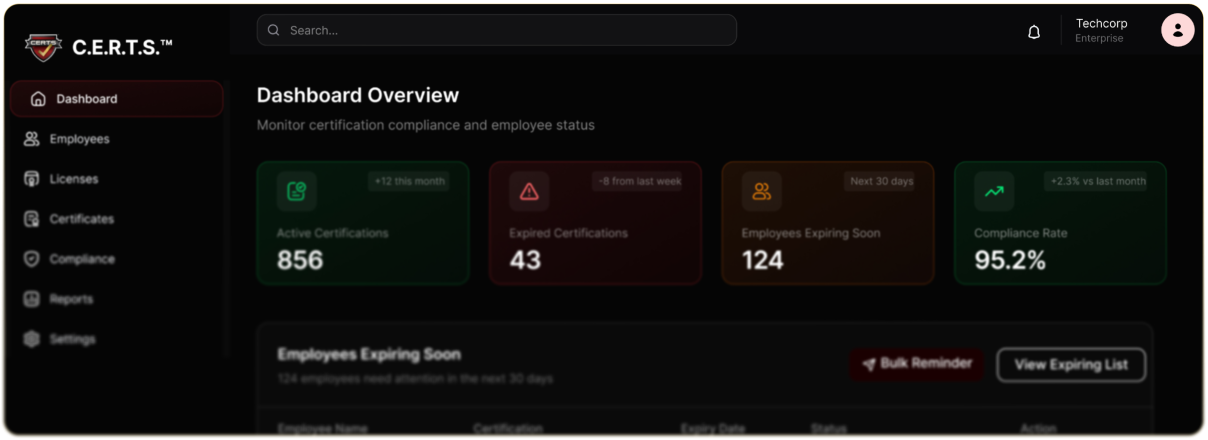Click the Techcorp Enterprise account label
Image resolution: width=1208 pixels, height=440 pixels.
pyautogui.click(x=1101, y=30)
